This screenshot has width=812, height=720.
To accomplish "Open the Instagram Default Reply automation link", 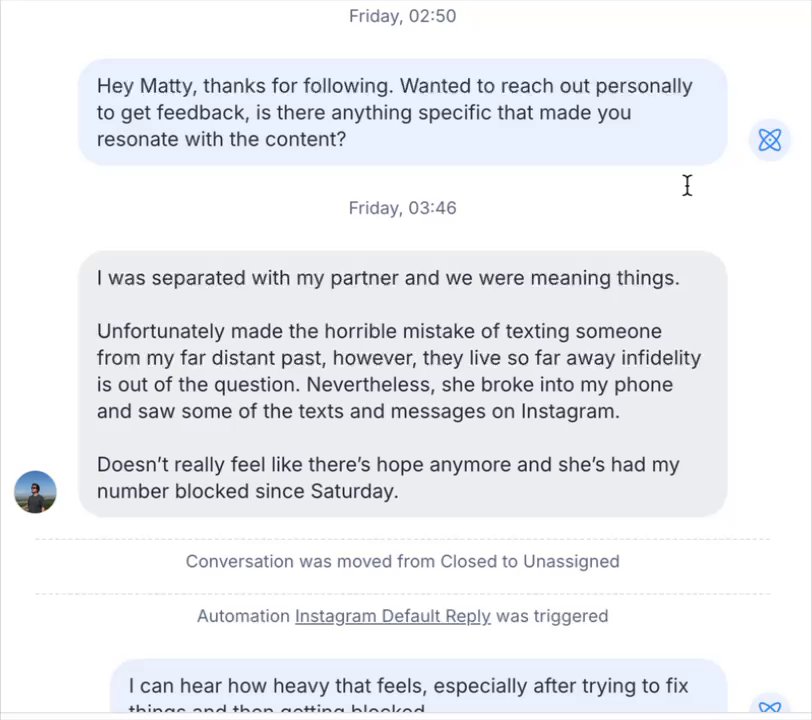I will pos(392,616).
